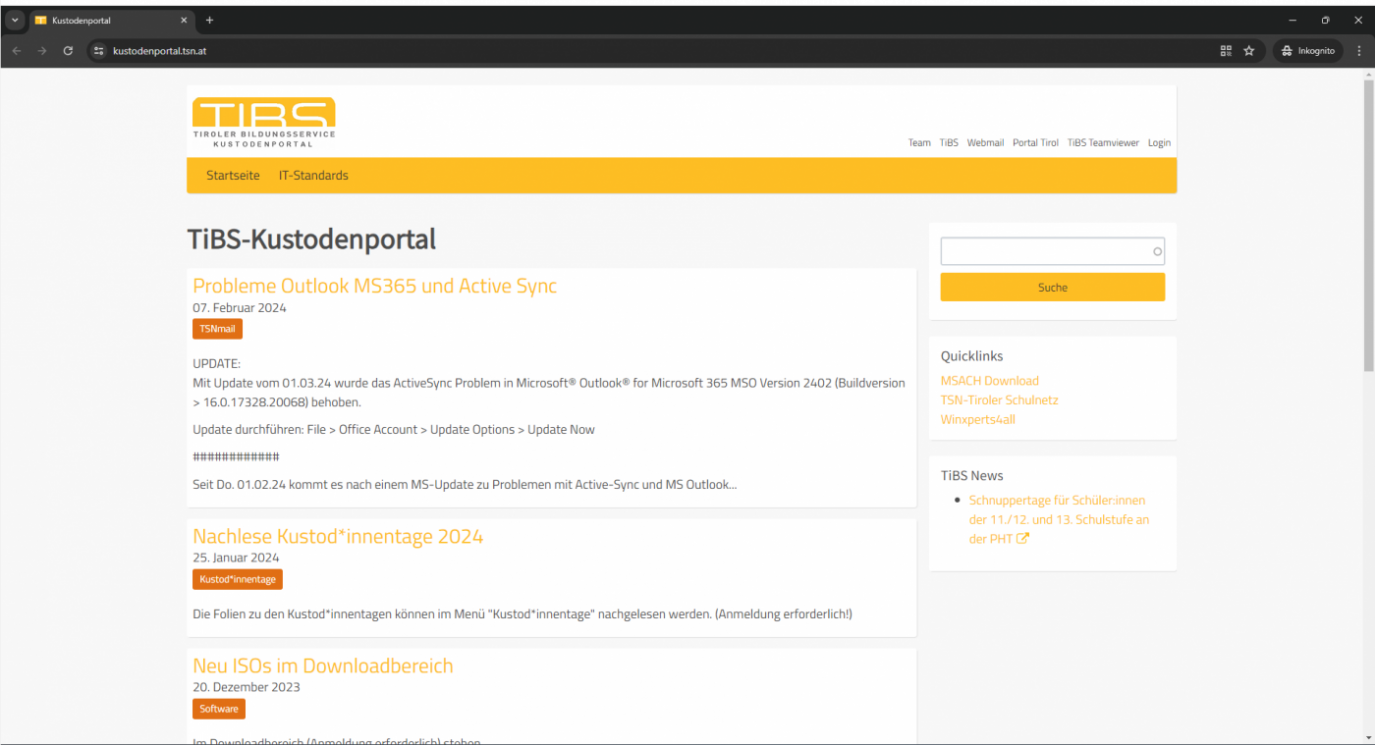Click the reload icon in the browser toolbar
The width and height of the screenshot is (1375, 745).
67,50
